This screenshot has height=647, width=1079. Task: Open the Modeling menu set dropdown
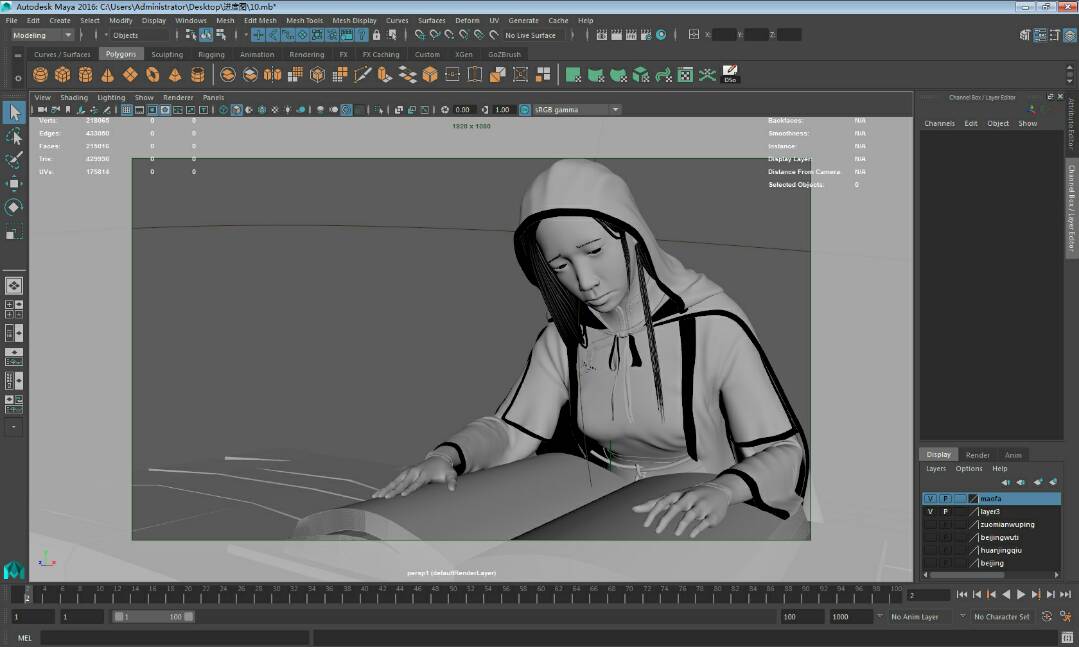[42, 35]
